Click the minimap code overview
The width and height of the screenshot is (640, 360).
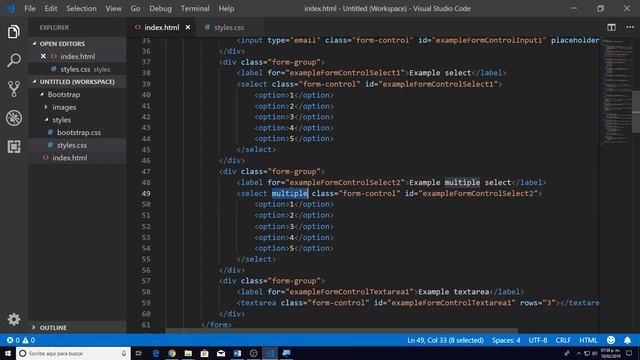pos(616,92)
